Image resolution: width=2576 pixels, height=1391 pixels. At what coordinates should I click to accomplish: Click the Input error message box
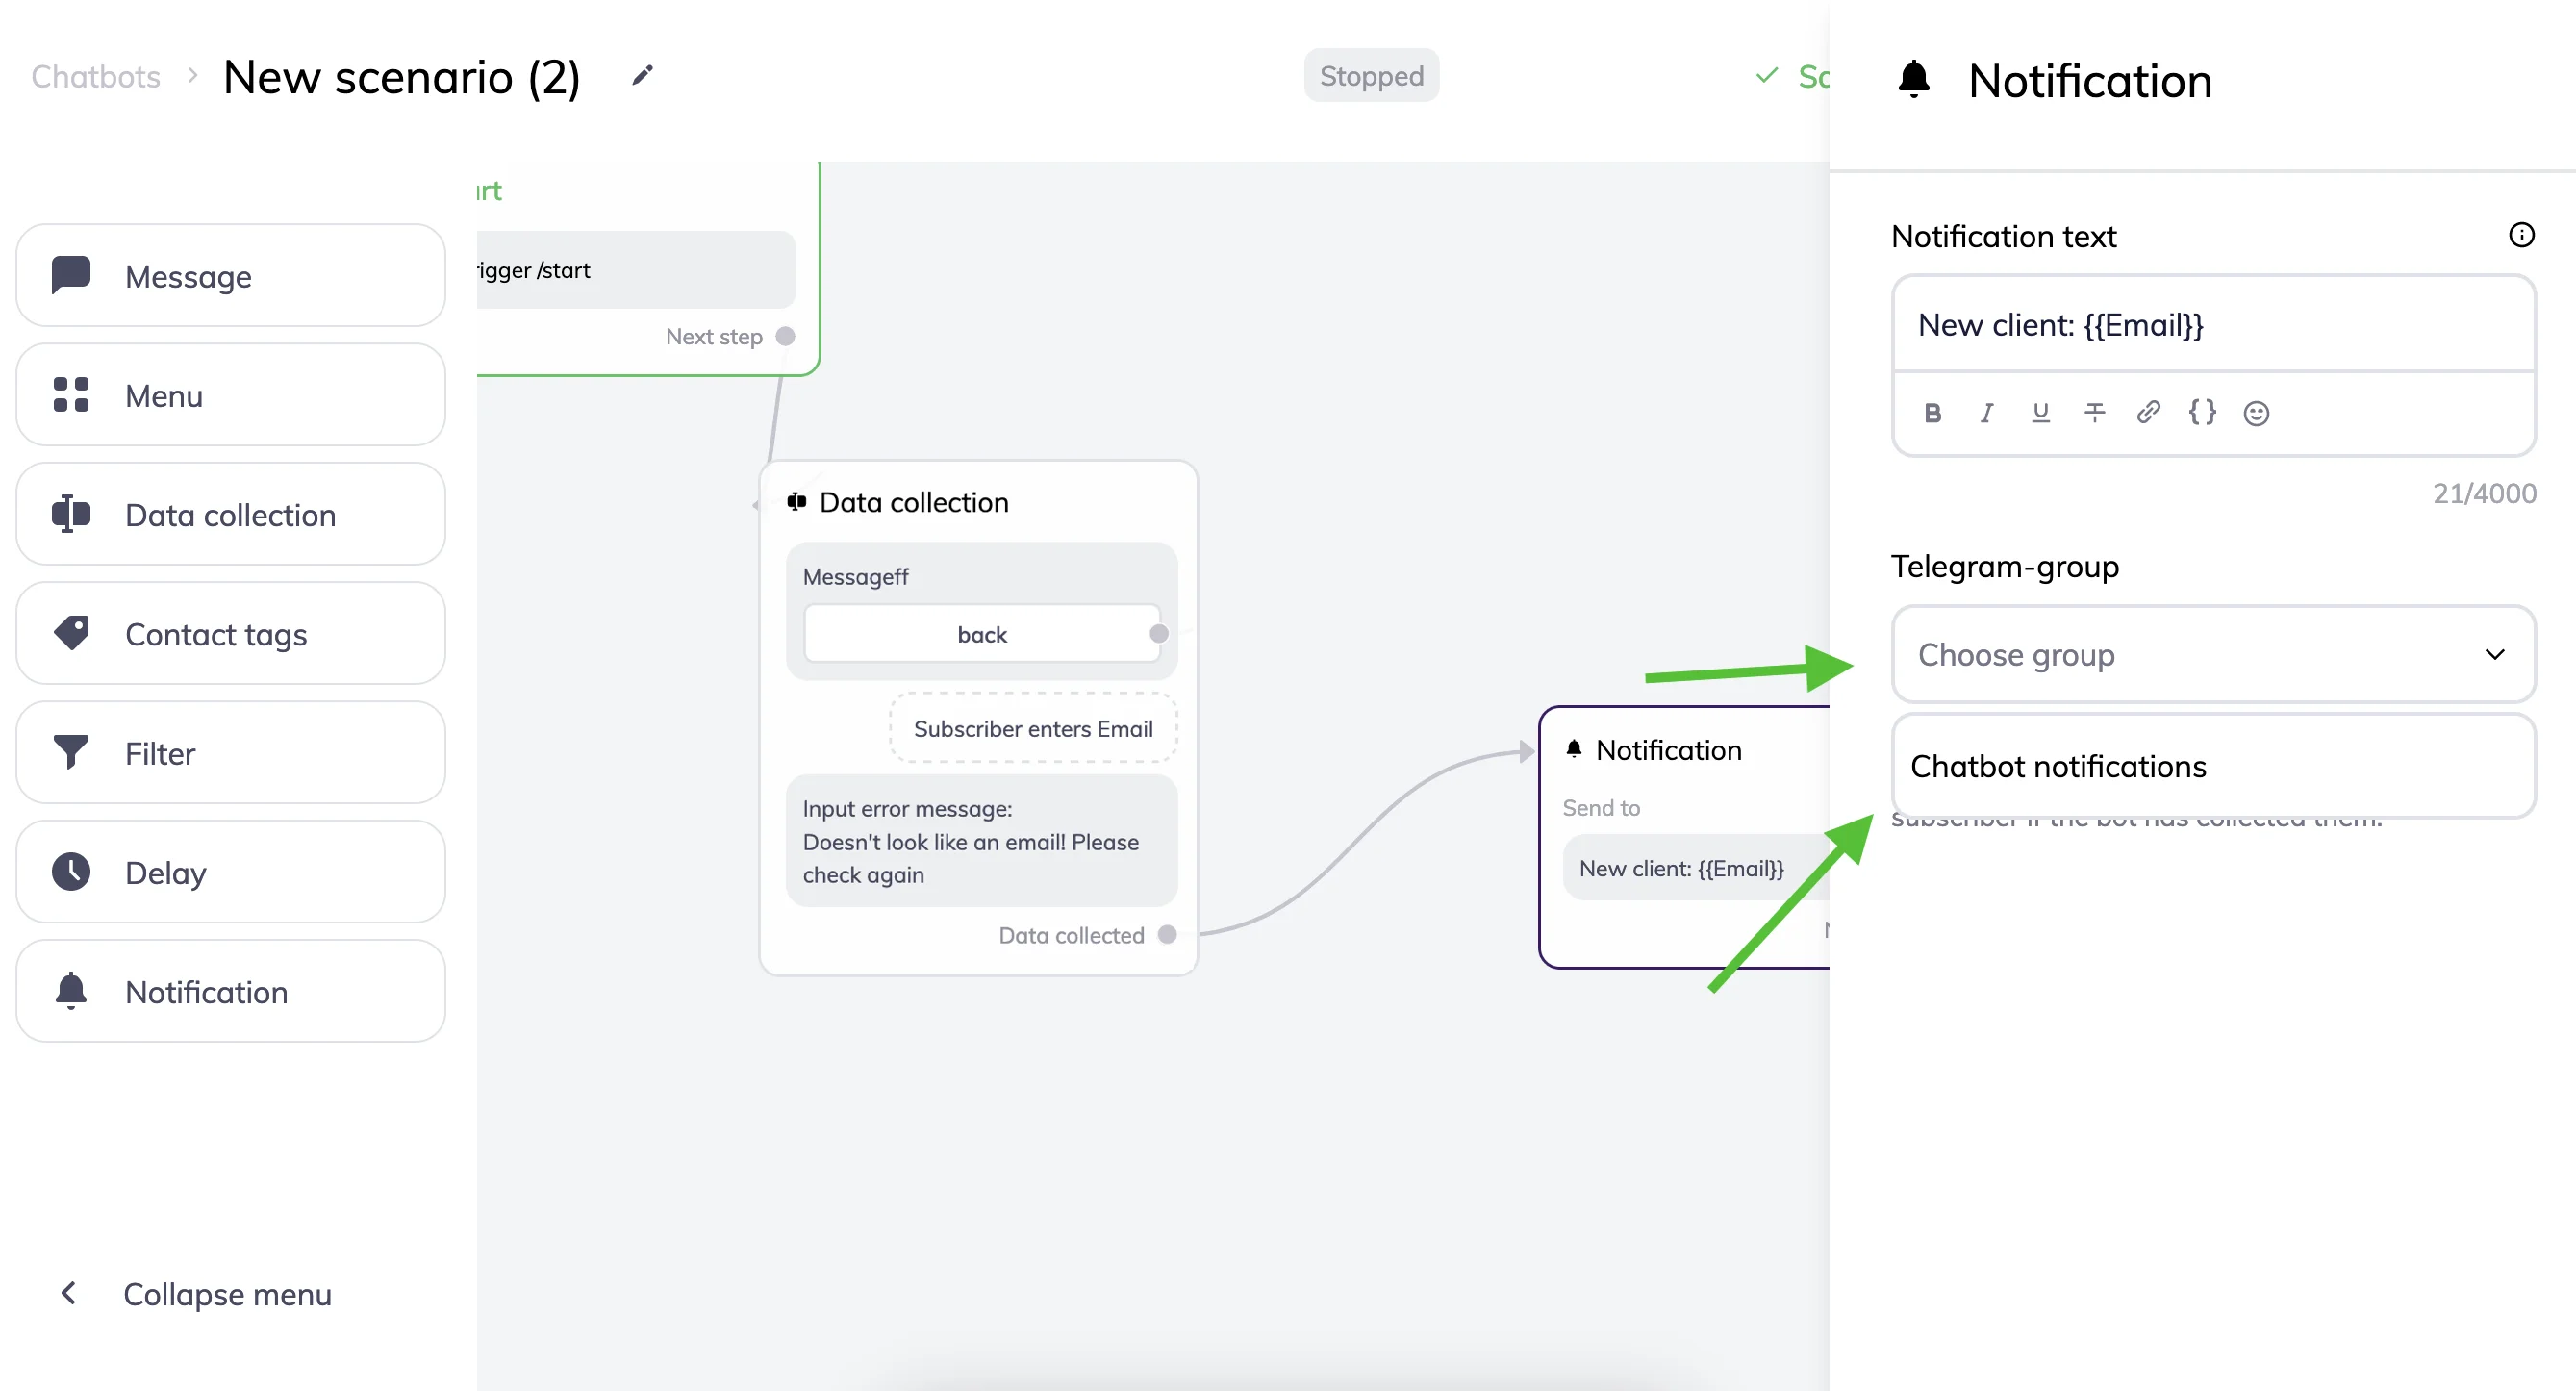(982, 841)
